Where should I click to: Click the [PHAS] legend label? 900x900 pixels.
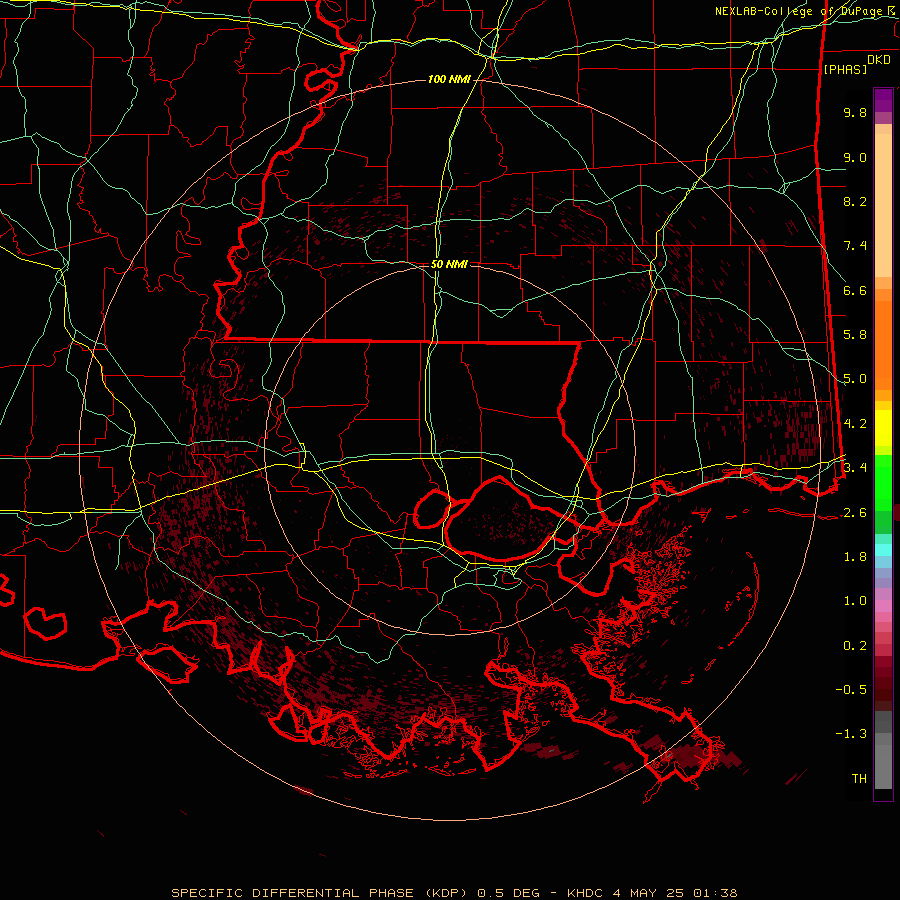[x=845, y=69]
